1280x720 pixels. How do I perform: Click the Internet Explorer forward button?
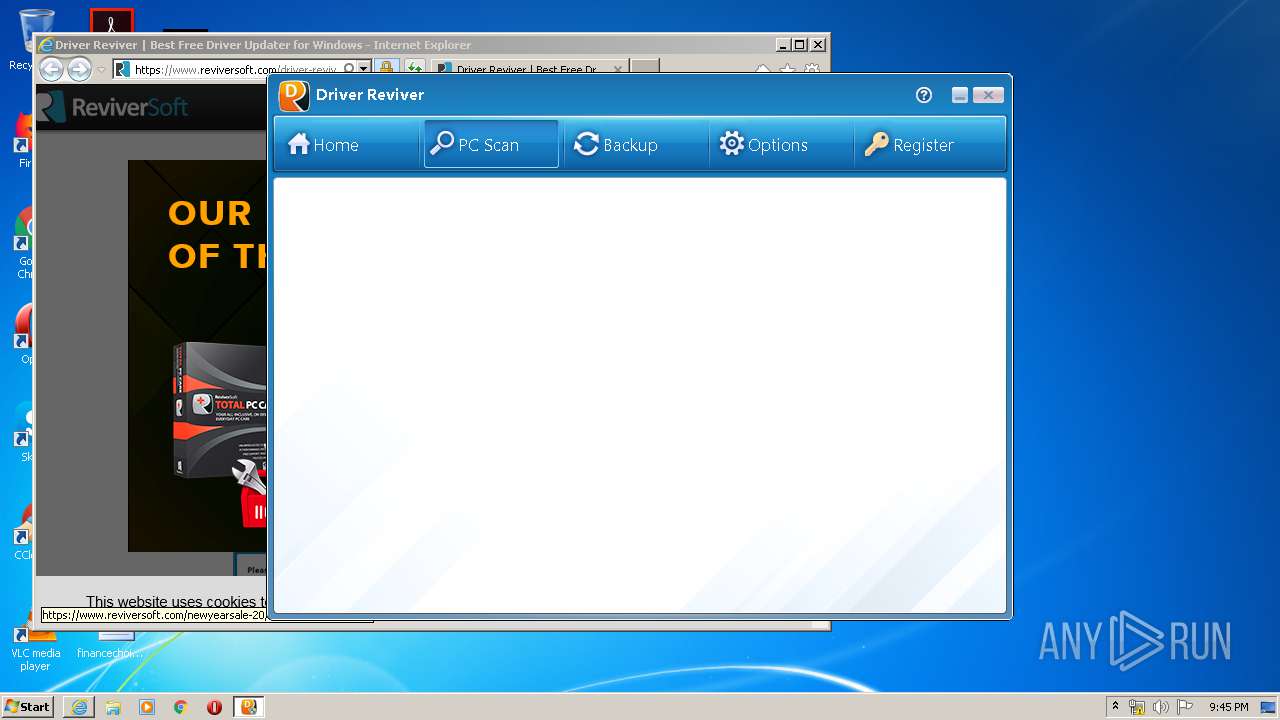tap(79, 69)
